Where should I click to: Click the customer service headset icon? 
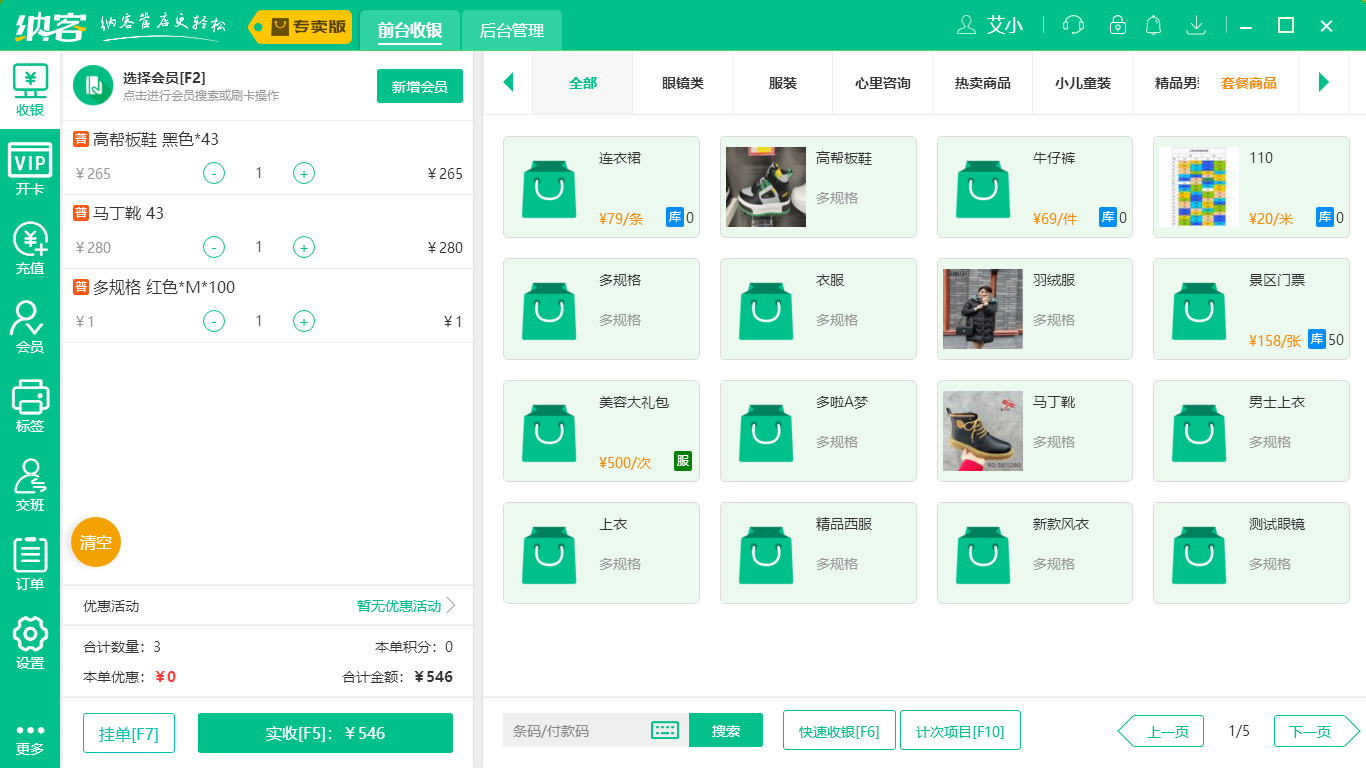[1073, 25]
